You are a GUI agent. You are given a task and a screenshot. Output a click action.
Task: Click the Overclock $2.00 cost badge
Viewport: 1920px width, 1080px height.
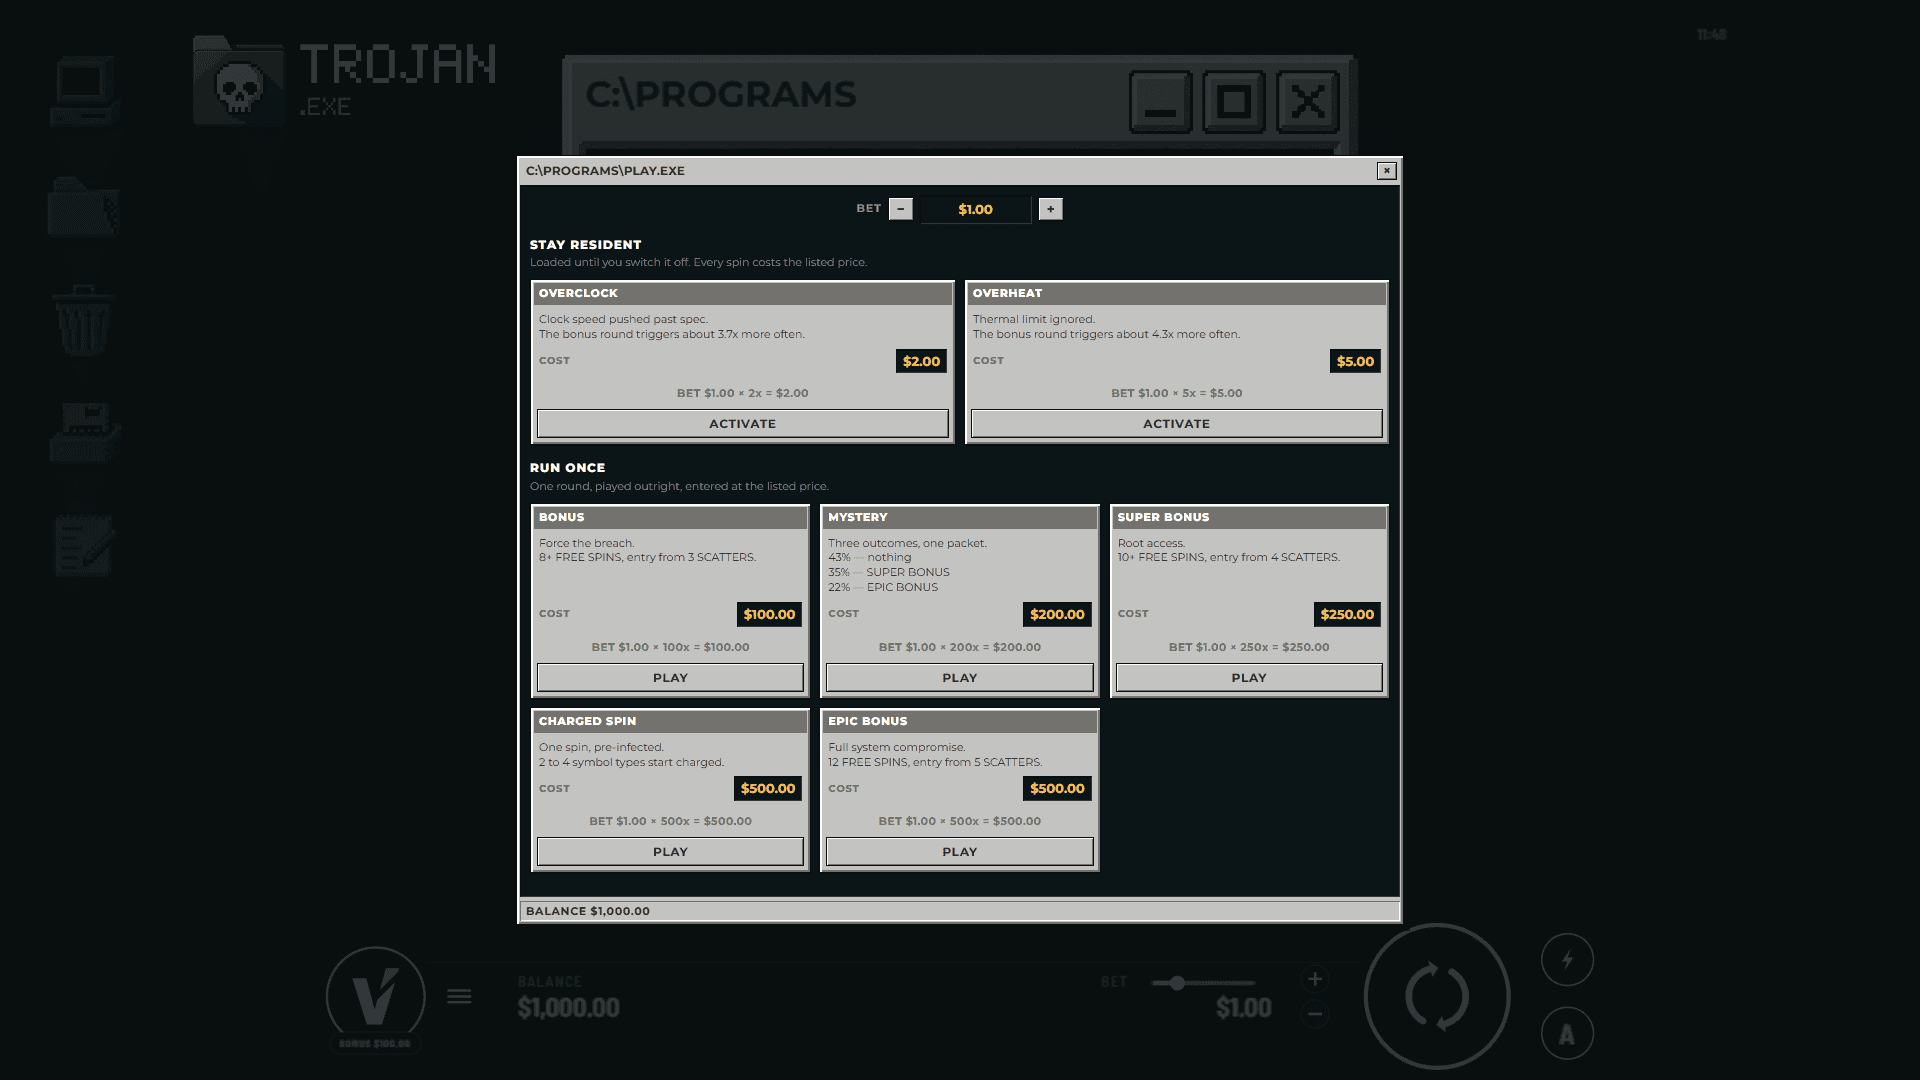[921, 361]
